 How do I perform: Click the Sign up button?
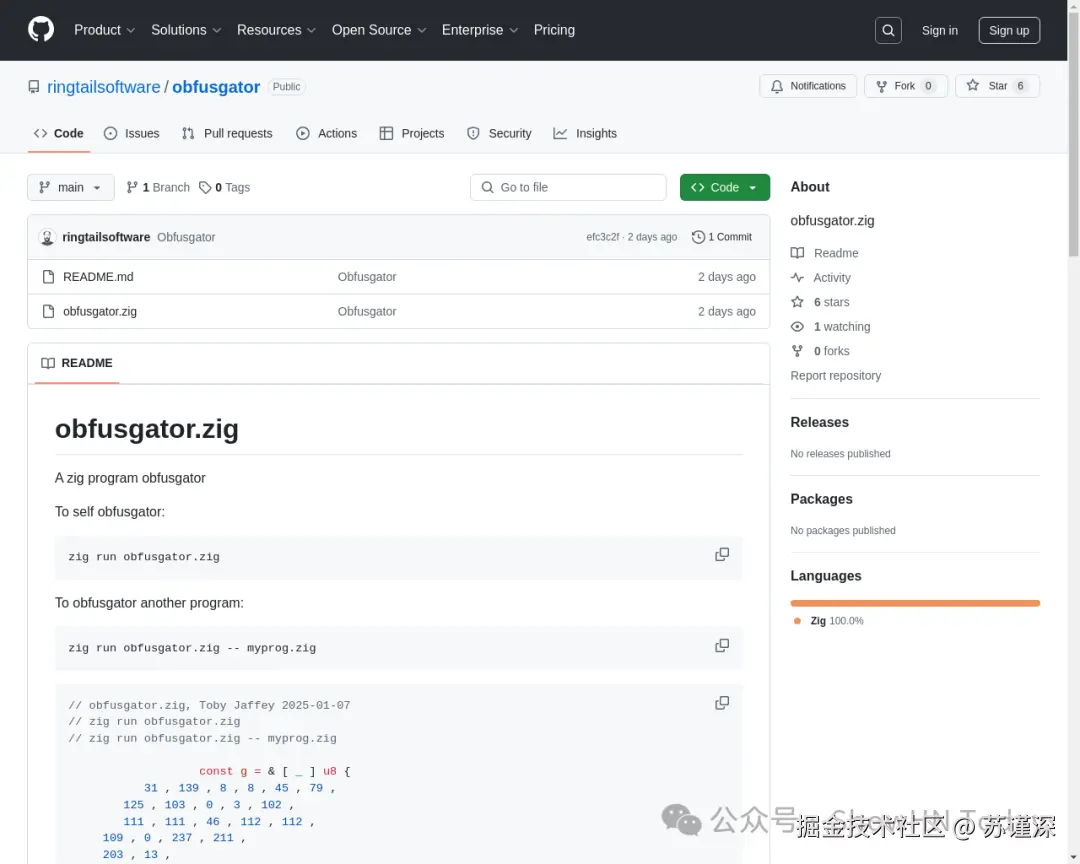pos(1009,30)
